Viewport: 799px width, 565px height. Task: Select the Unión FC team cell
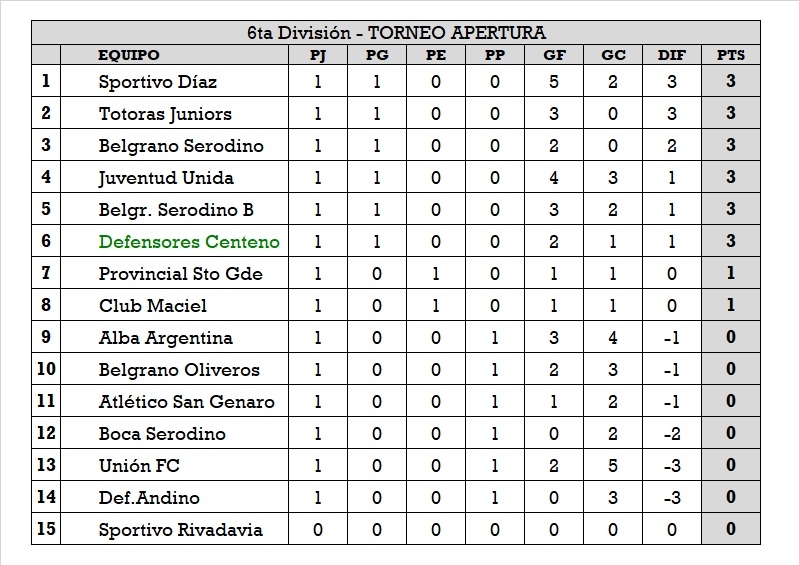139,466
